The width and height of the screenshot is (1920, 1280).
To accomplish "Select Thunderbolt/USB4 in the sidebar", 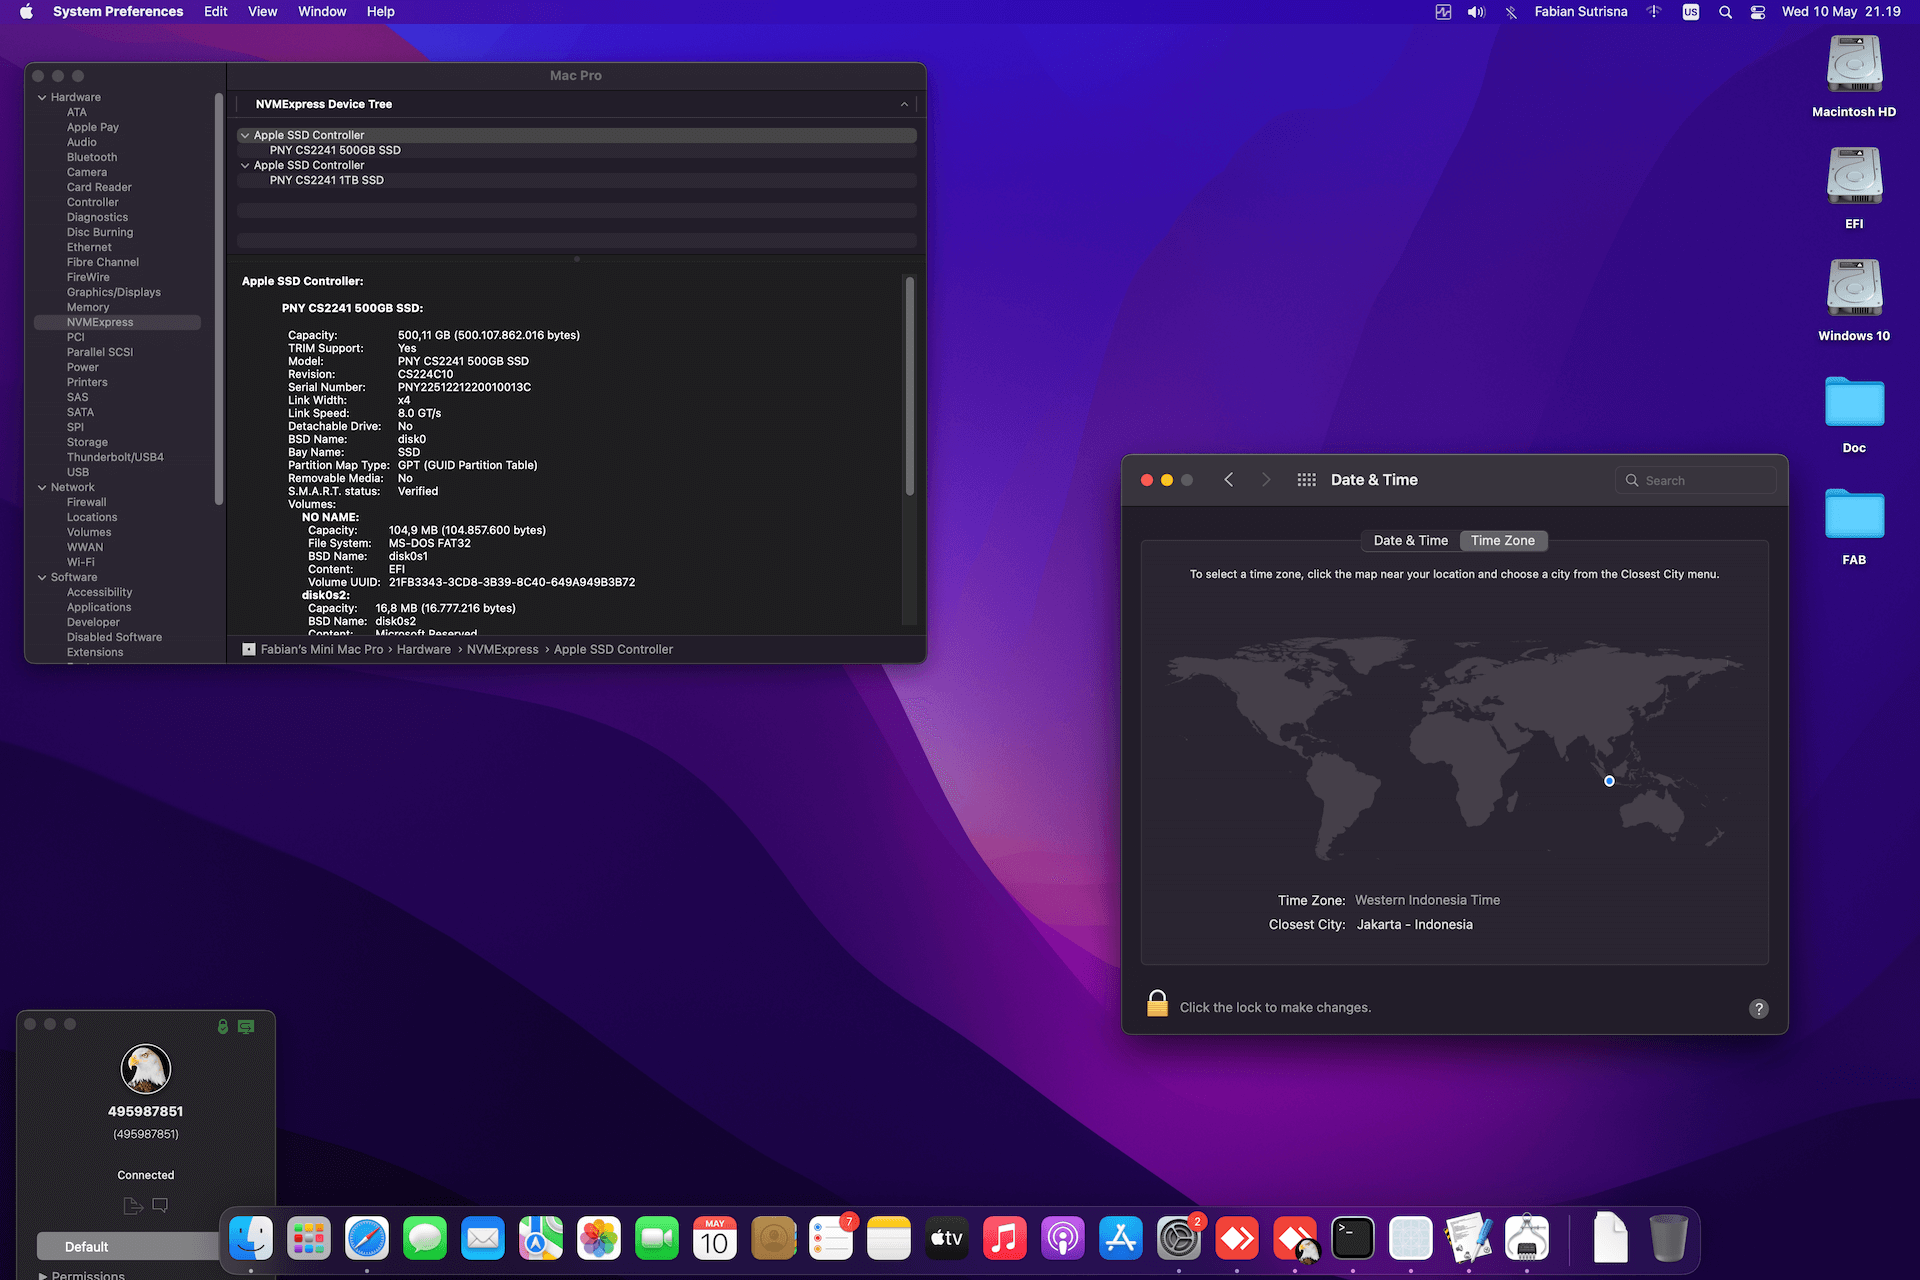I will (115, 457).
